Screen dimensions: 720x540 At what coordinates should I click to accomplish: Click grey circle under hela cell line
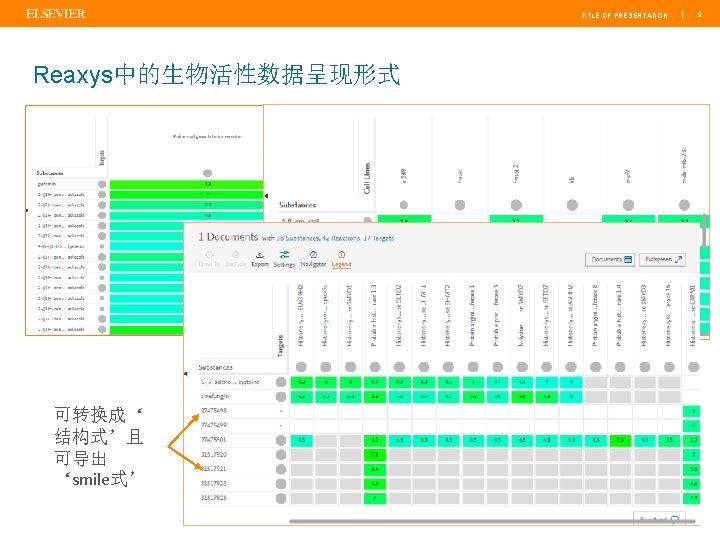coord(460,205)
